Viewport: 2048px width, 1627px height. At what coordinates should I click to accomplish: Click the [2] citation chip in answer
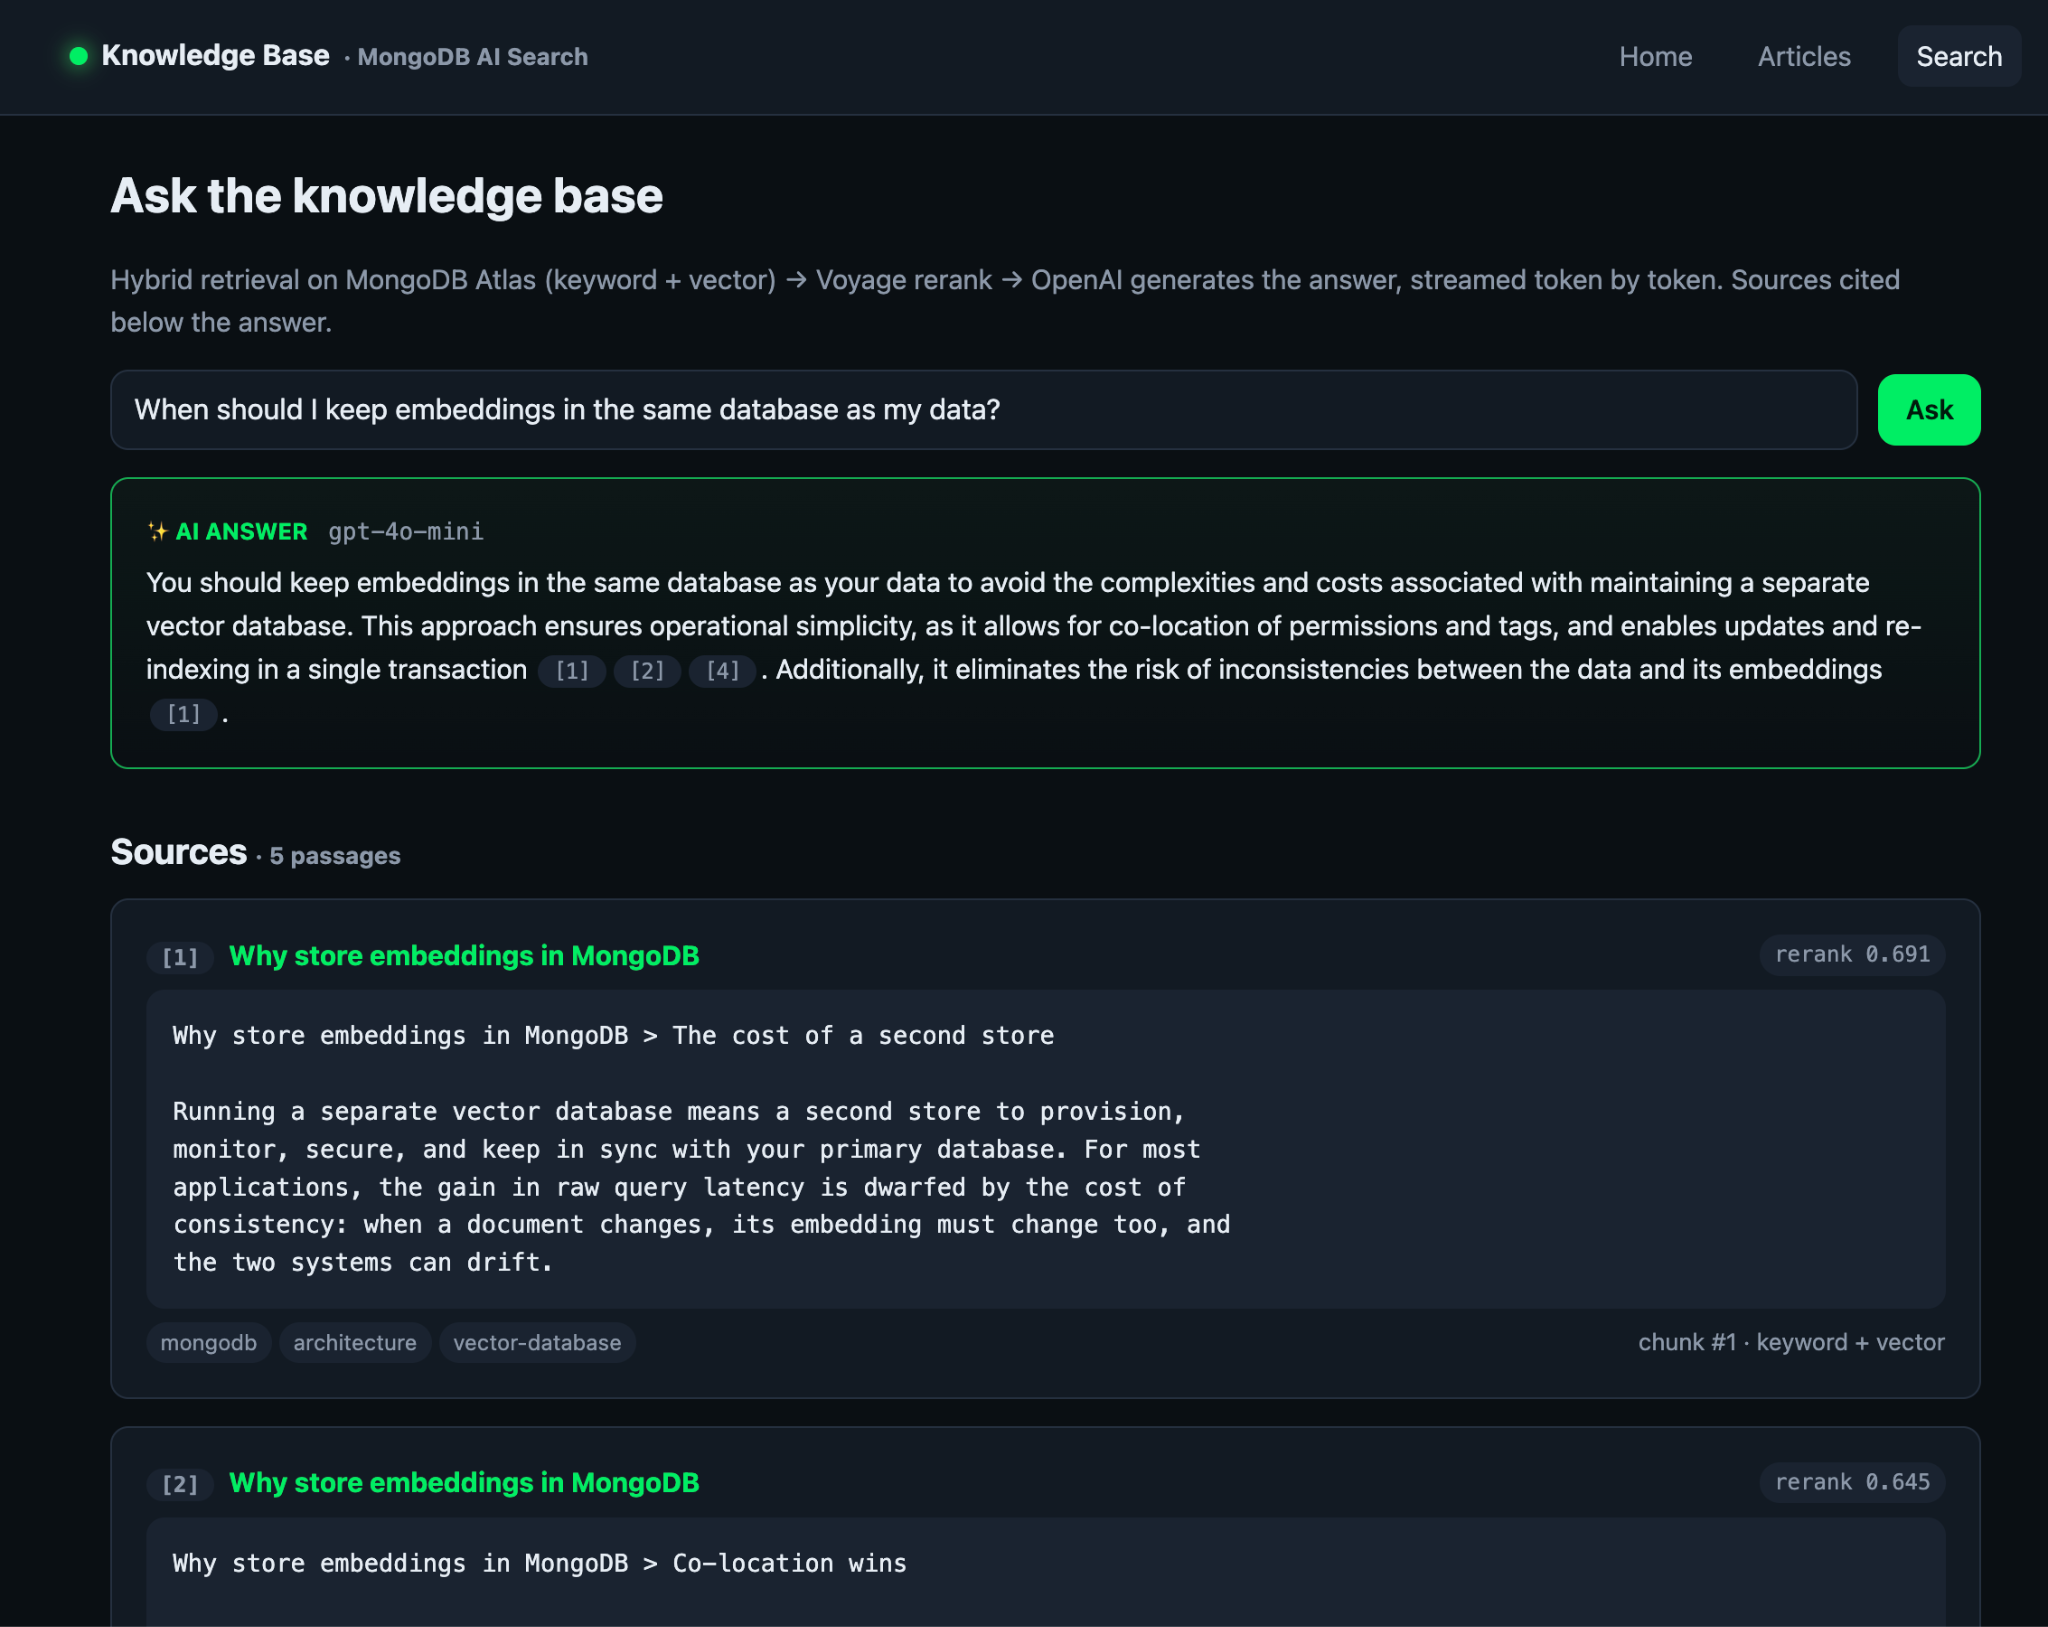[647, 671]
